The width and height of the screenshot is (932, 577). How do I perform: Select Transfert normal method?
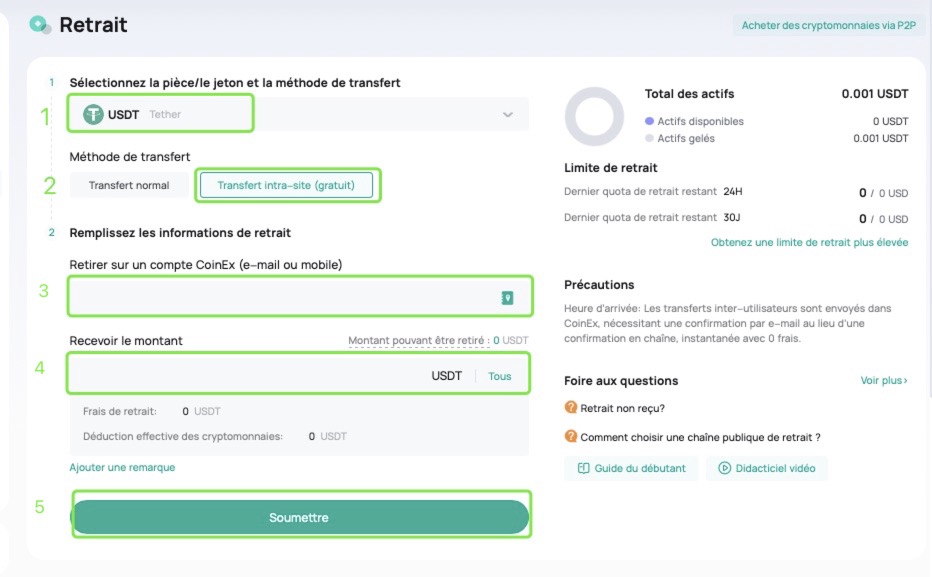[x=129, y=185]
